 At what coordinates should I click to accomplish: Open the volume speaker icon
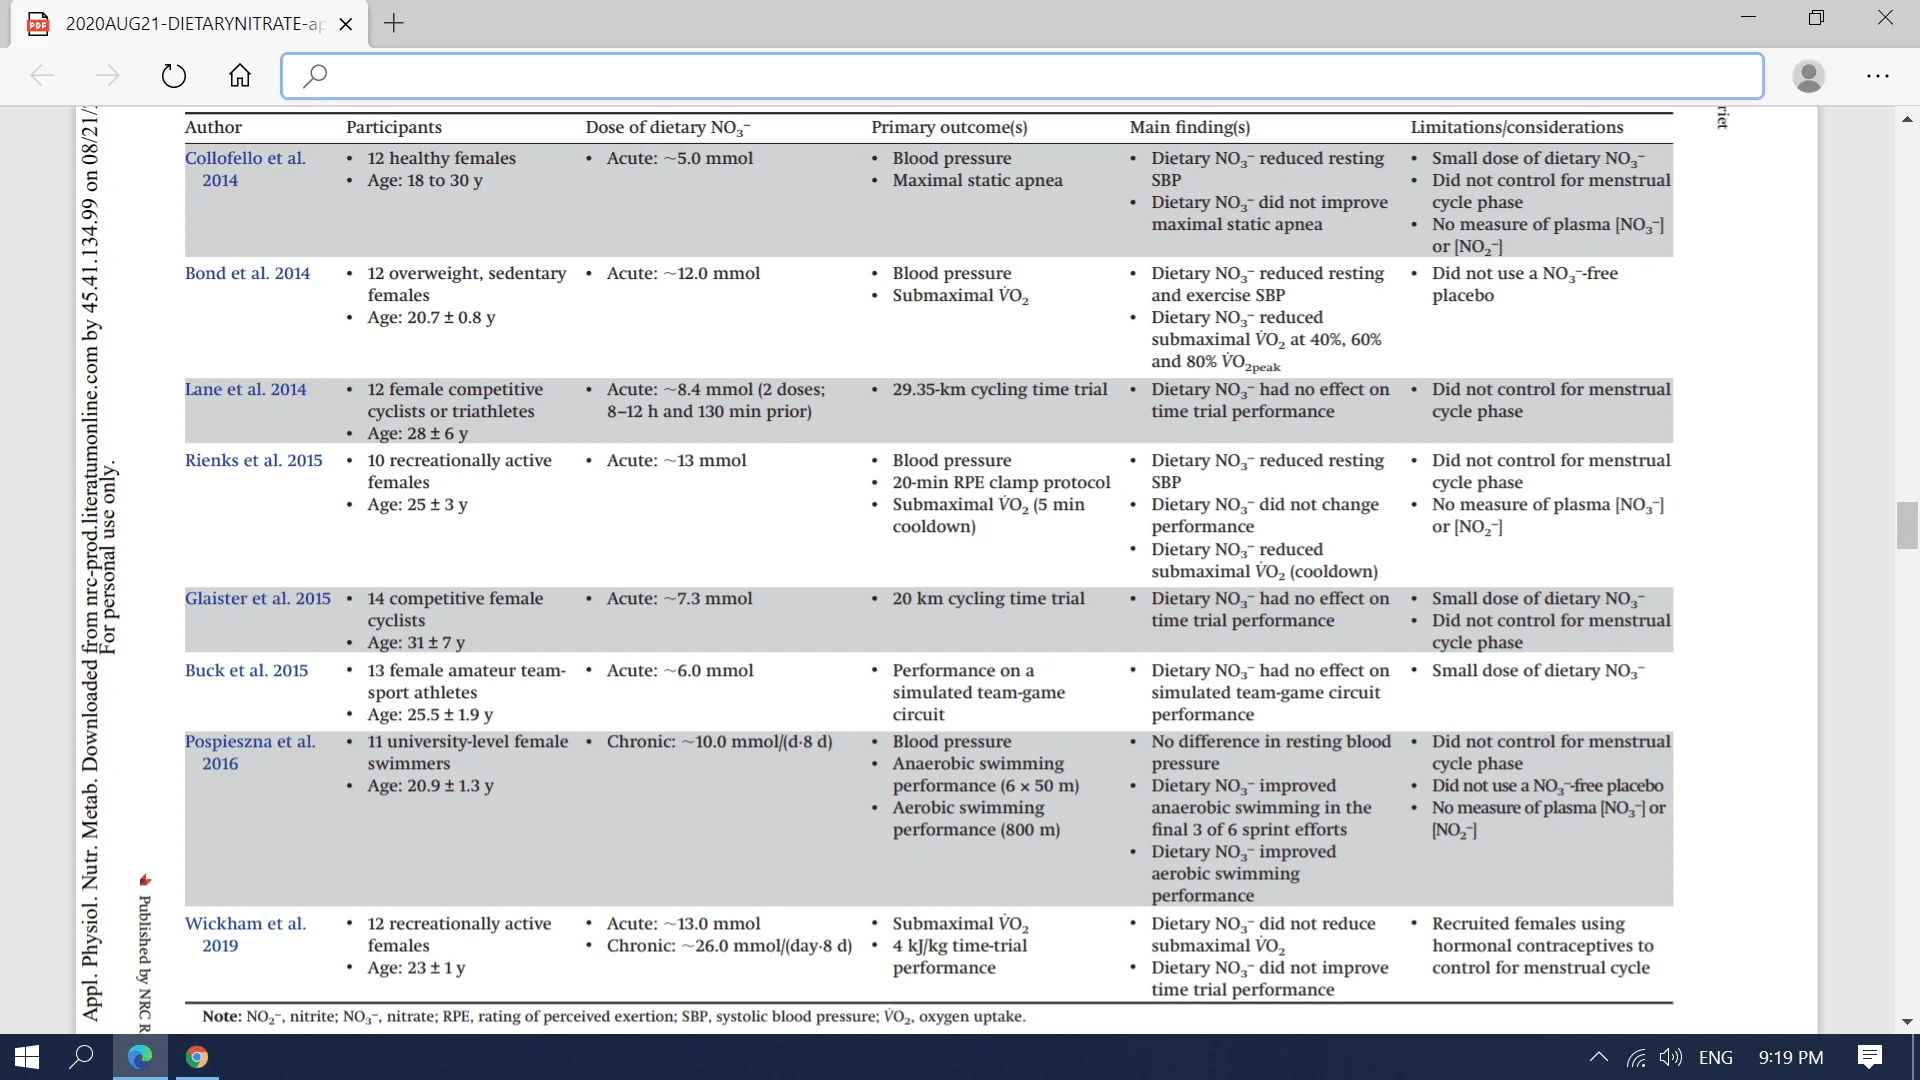pos(1670,1057)
